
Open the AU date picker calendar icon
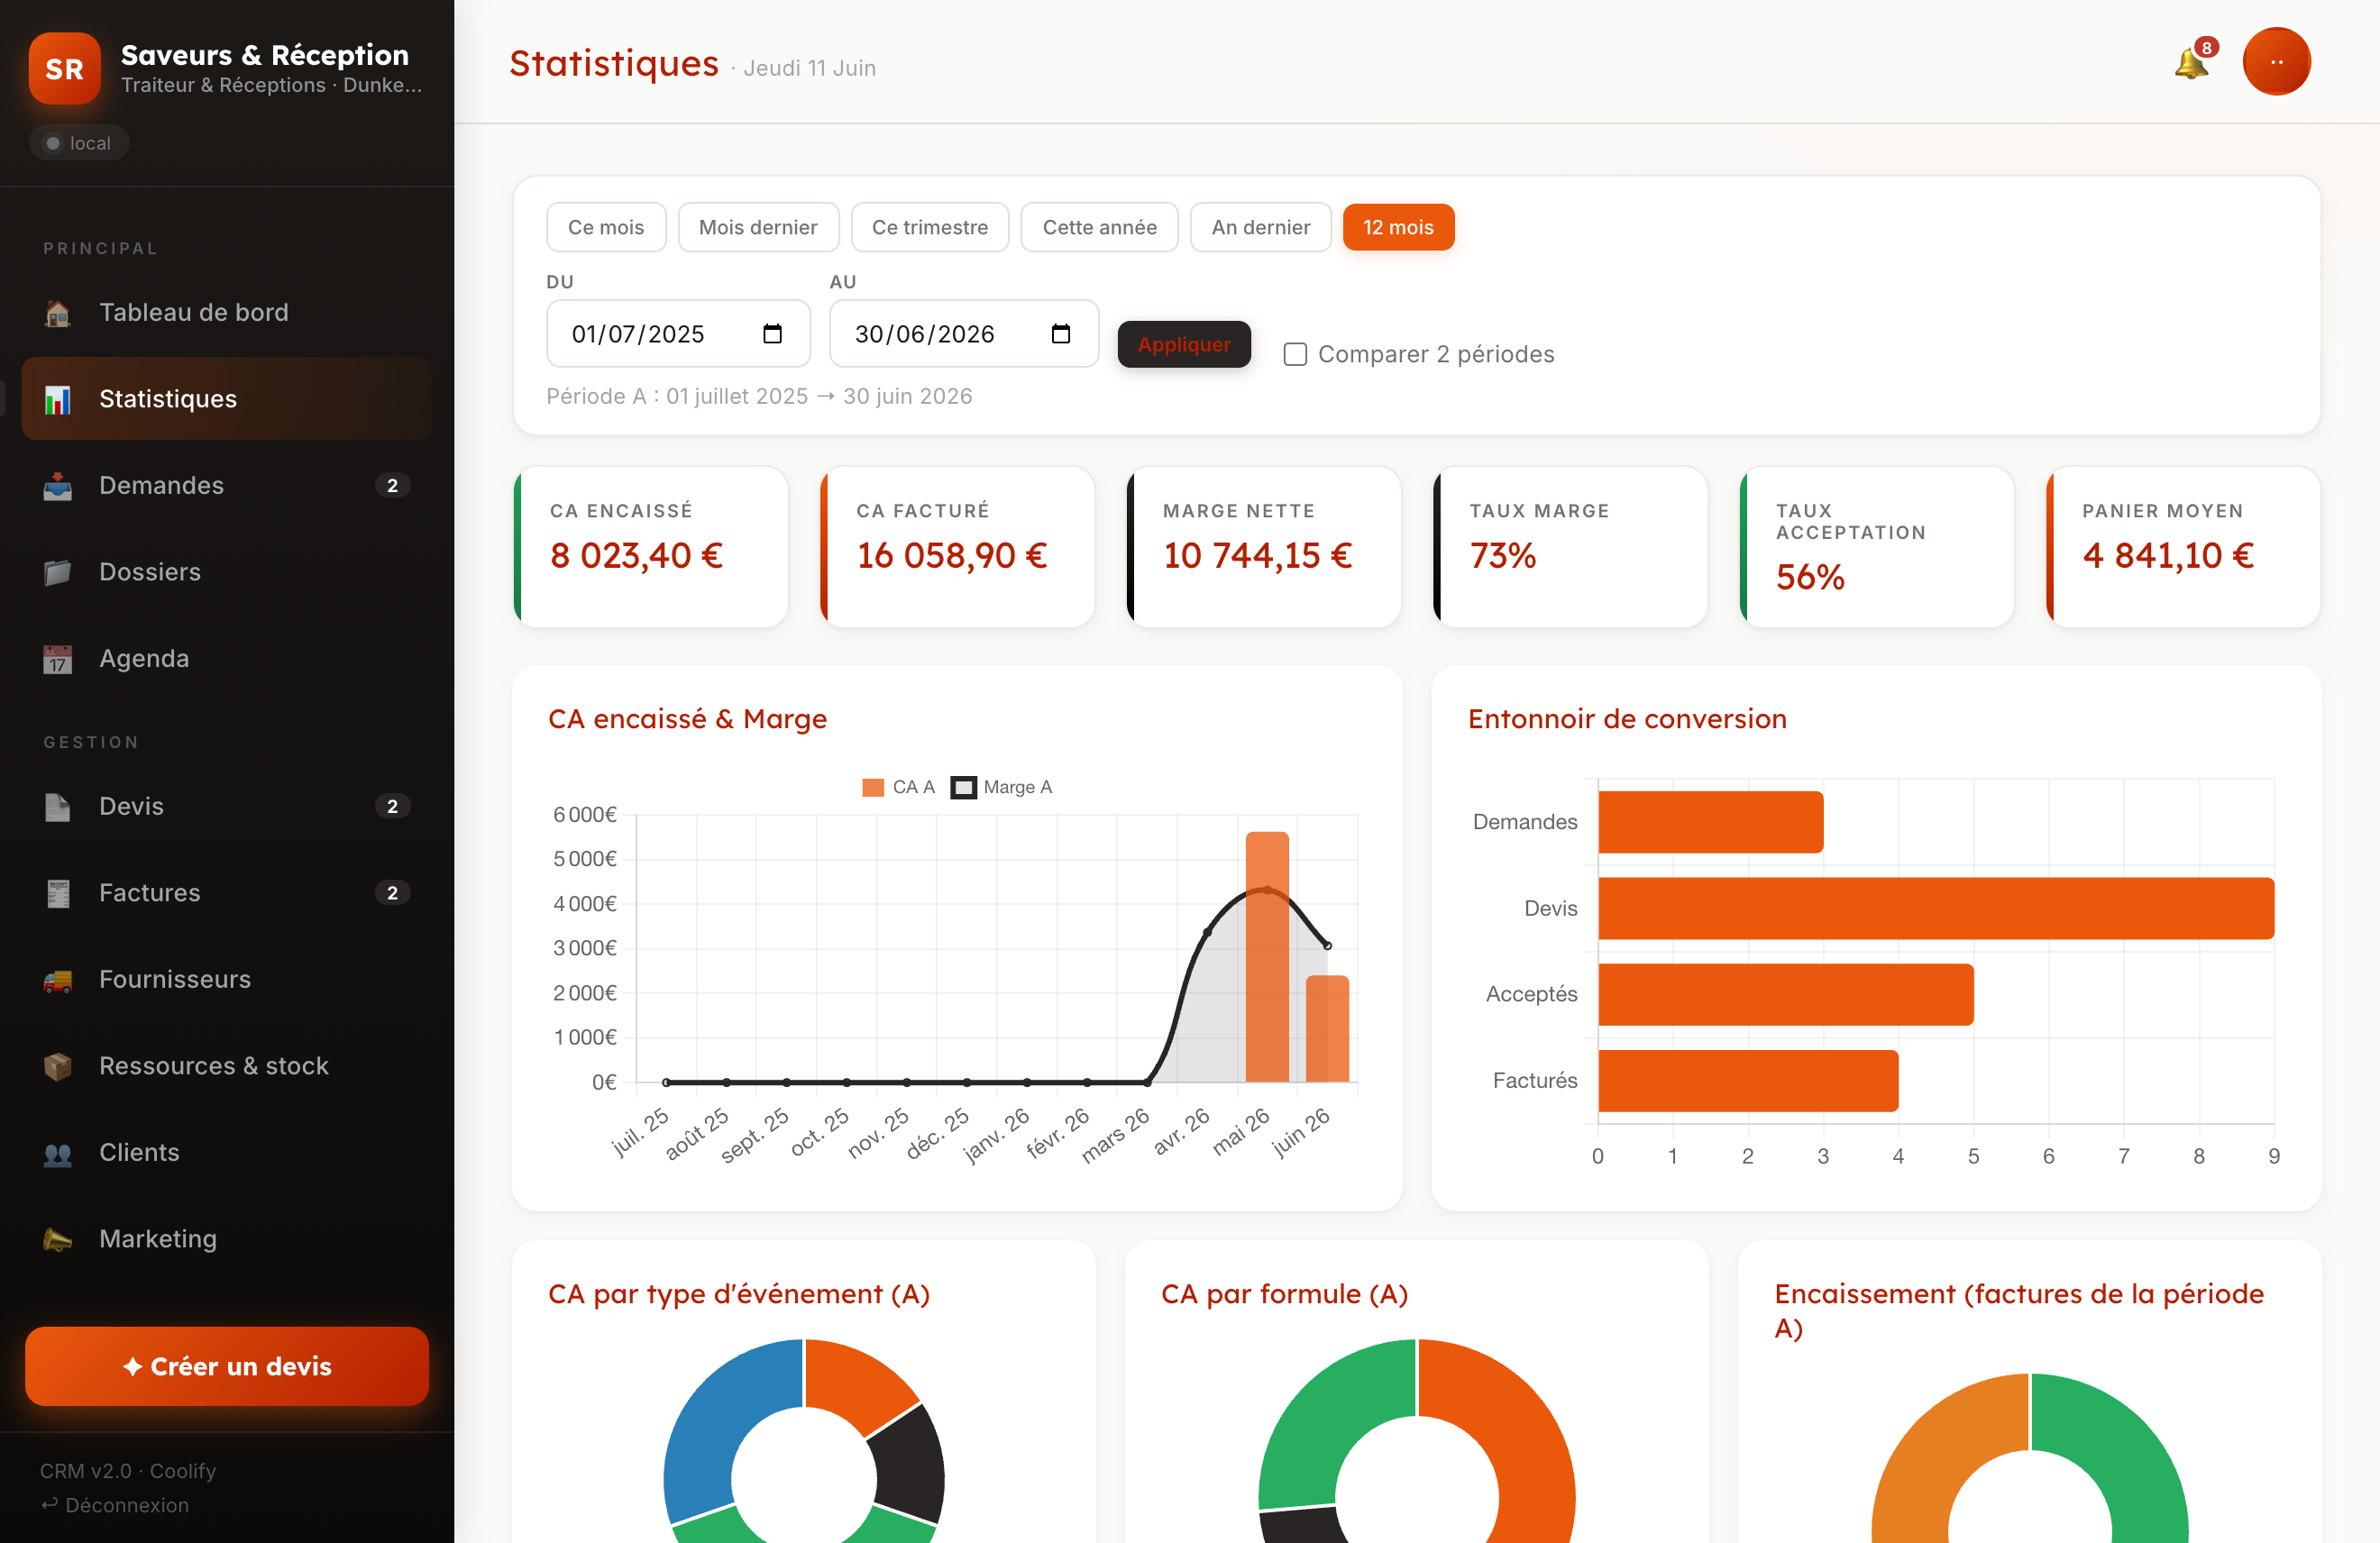[1061, 333]
